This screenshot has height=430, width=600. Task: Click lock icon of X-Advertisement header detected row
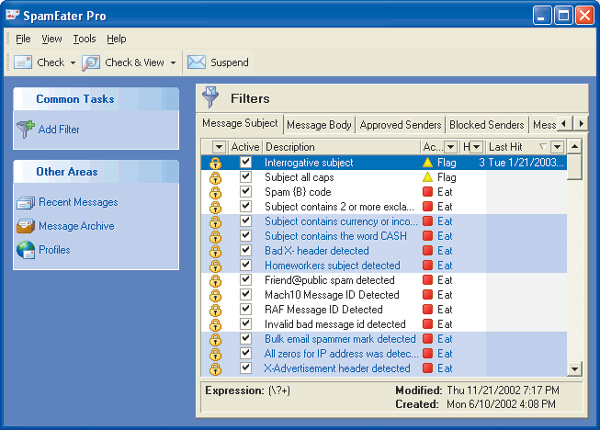215,369
